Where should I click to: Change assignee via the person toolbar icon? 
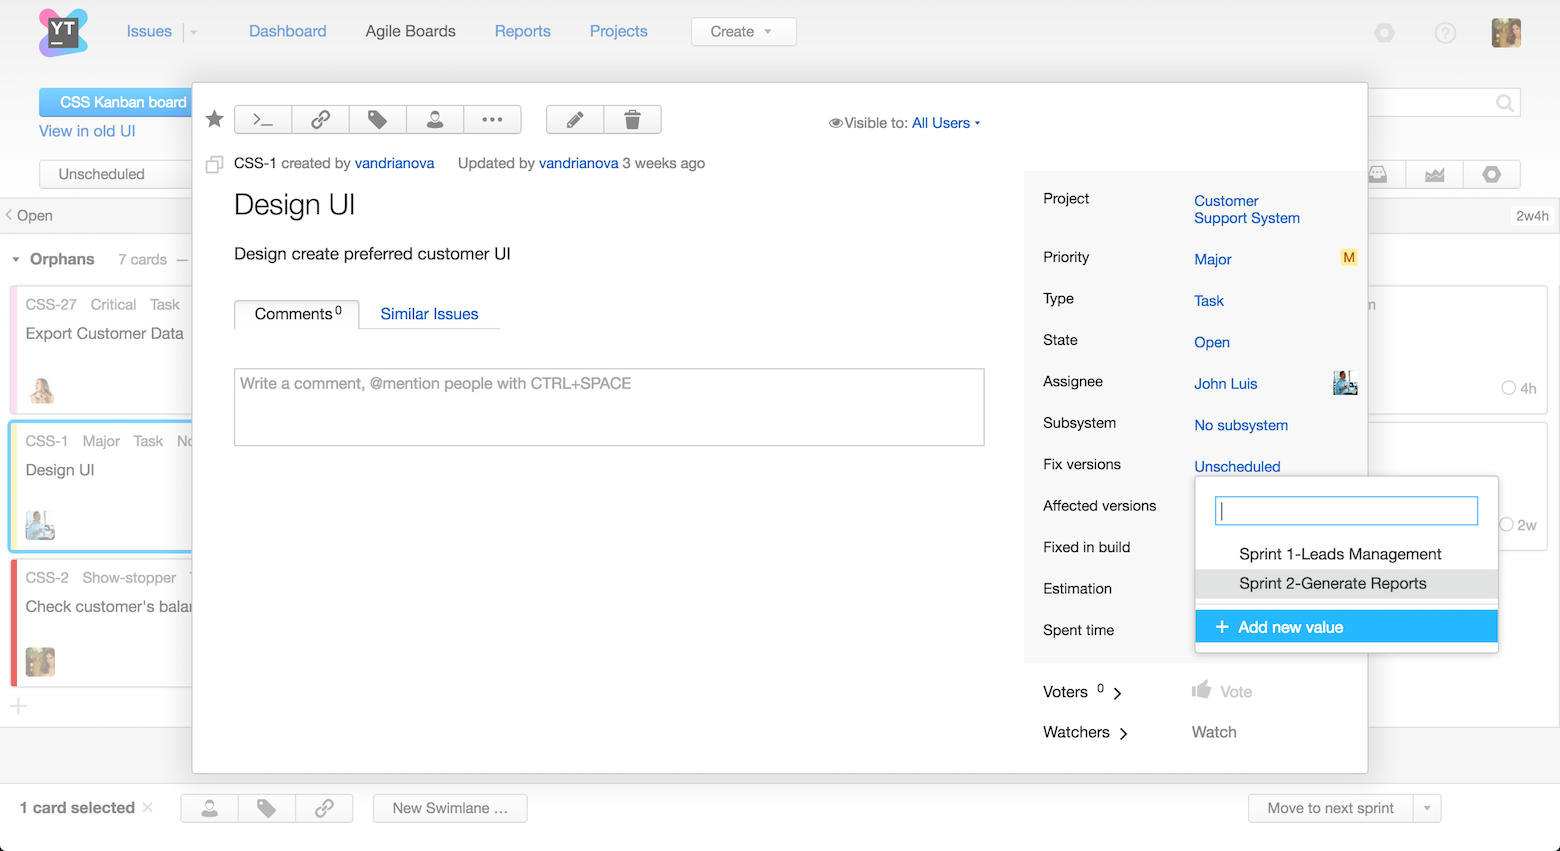(x=435, y=119)
